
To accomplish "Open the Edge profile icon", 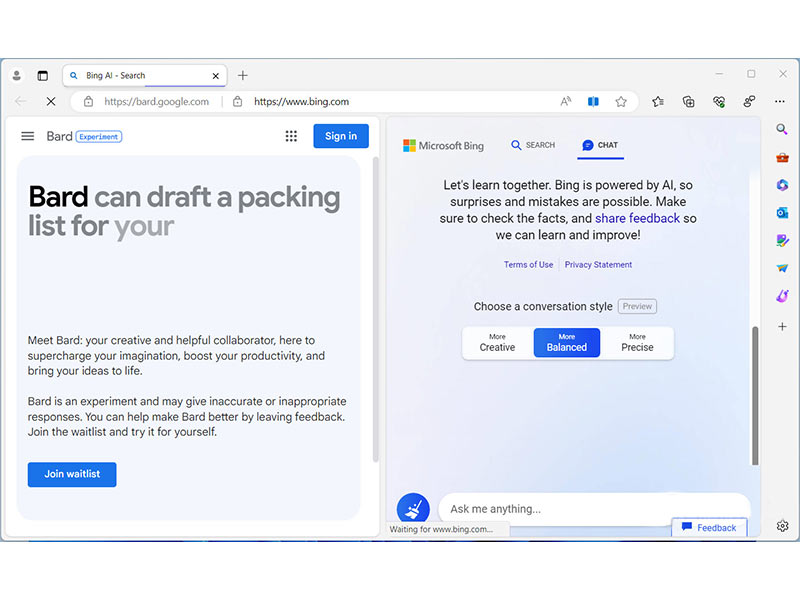I will [16, 76].
